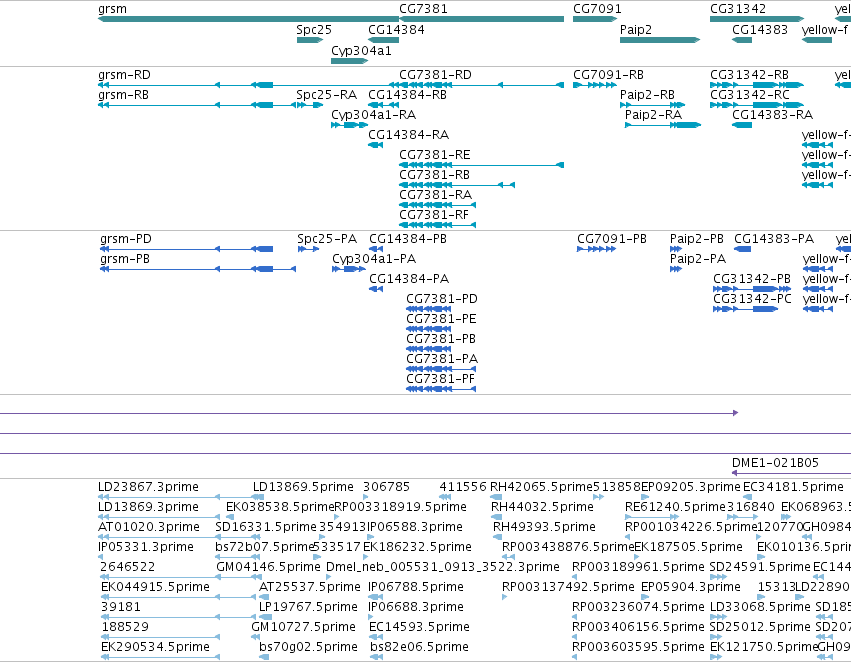Select the CG31342-PC protein label
851x662 pixels.
pos(752,300)
